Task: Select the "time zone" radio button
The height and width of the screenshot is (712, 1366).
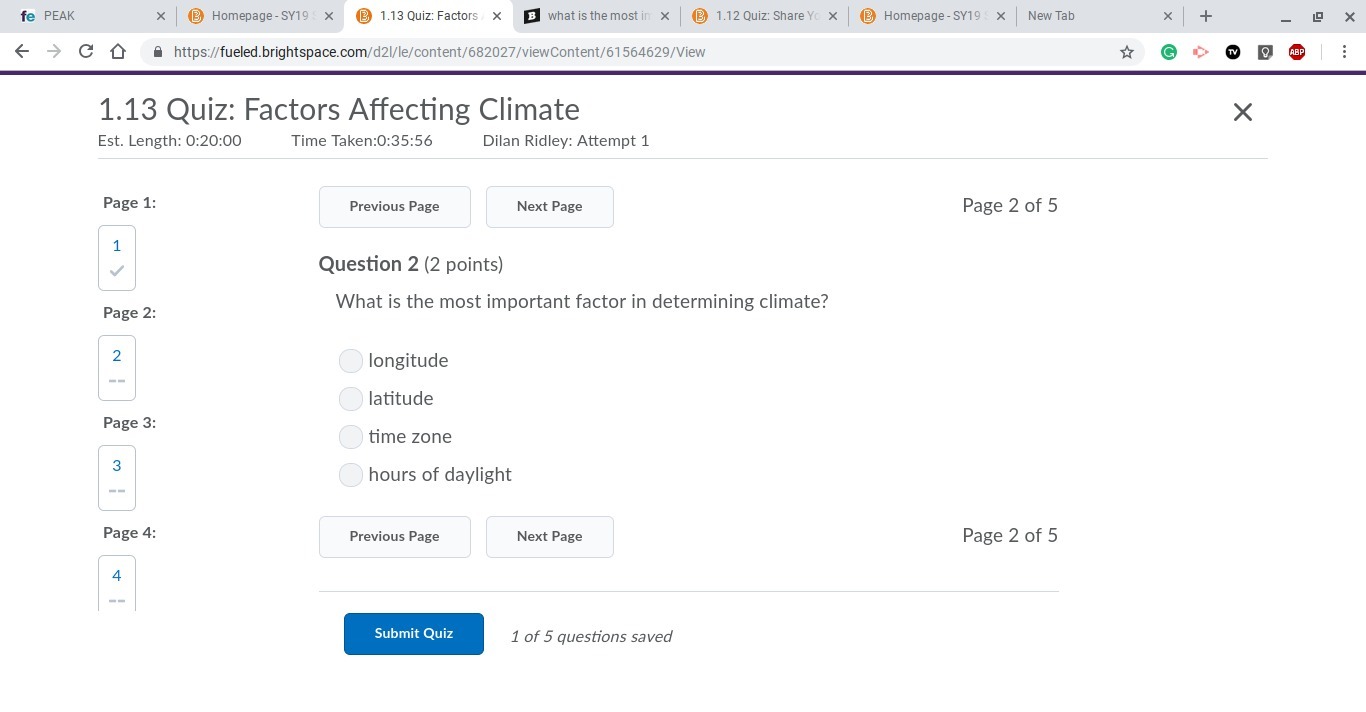Action: (x=351, y=437)
